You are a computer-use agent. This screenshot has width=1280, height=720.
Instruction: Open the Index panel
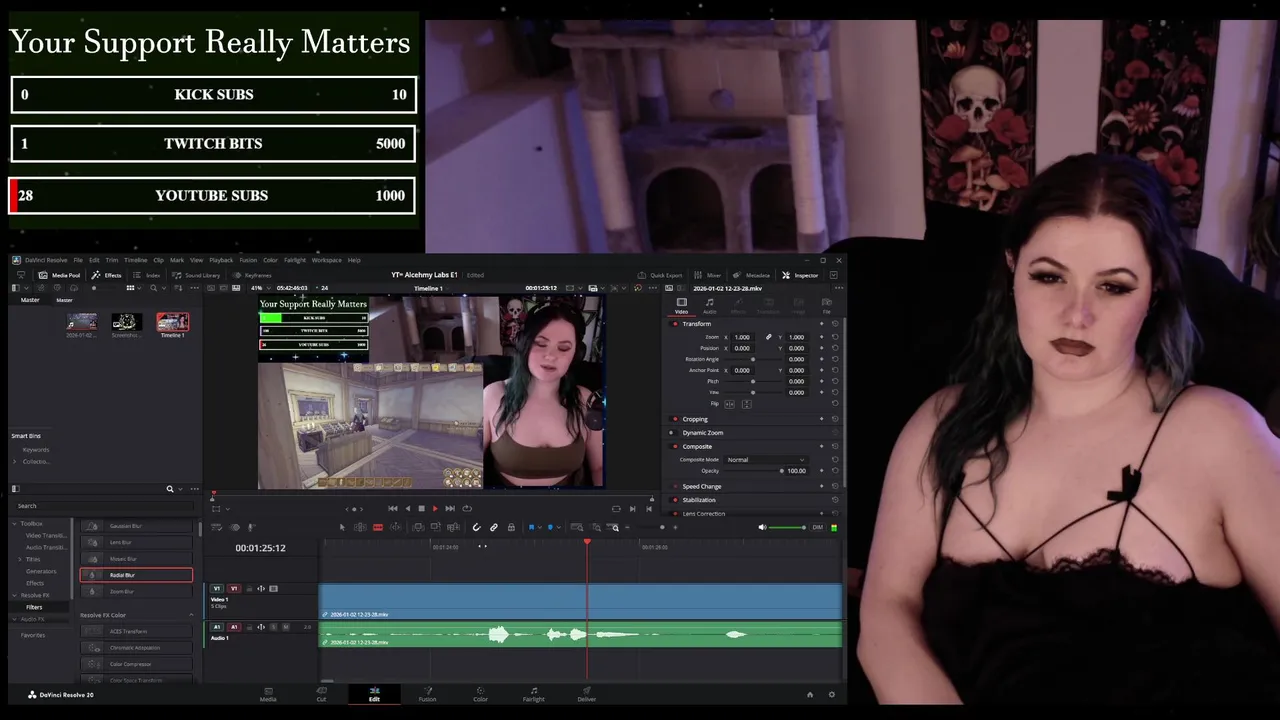coord(147,275)
